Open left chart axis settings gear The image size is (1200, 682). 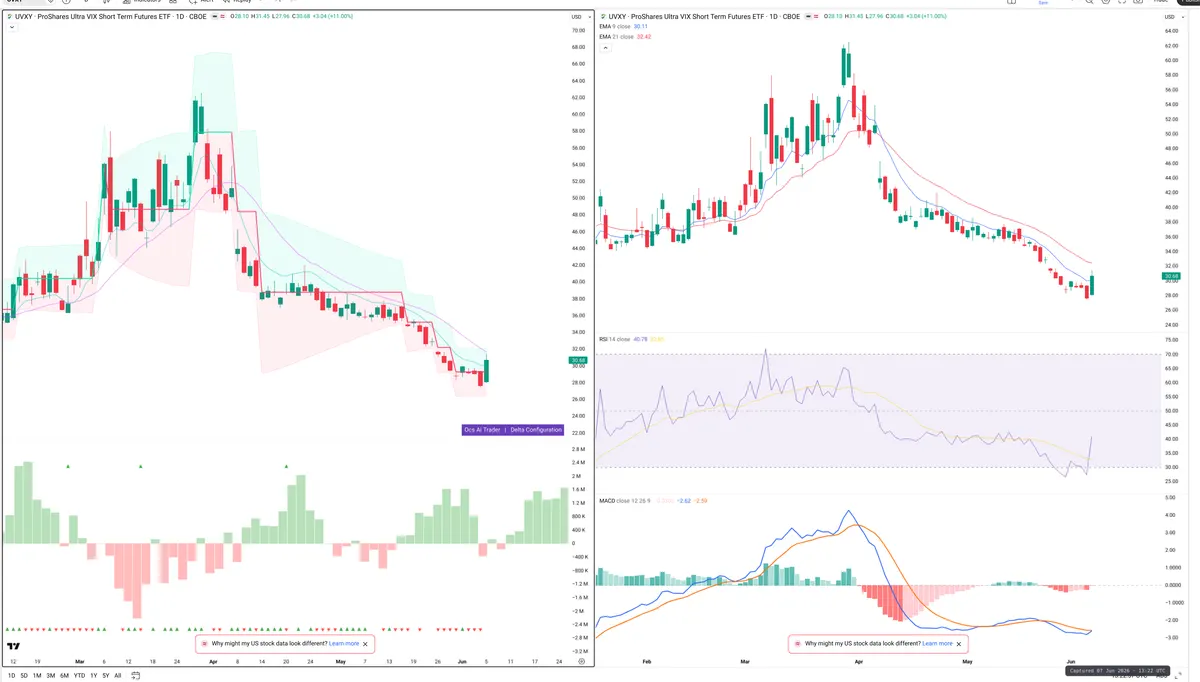581,661
